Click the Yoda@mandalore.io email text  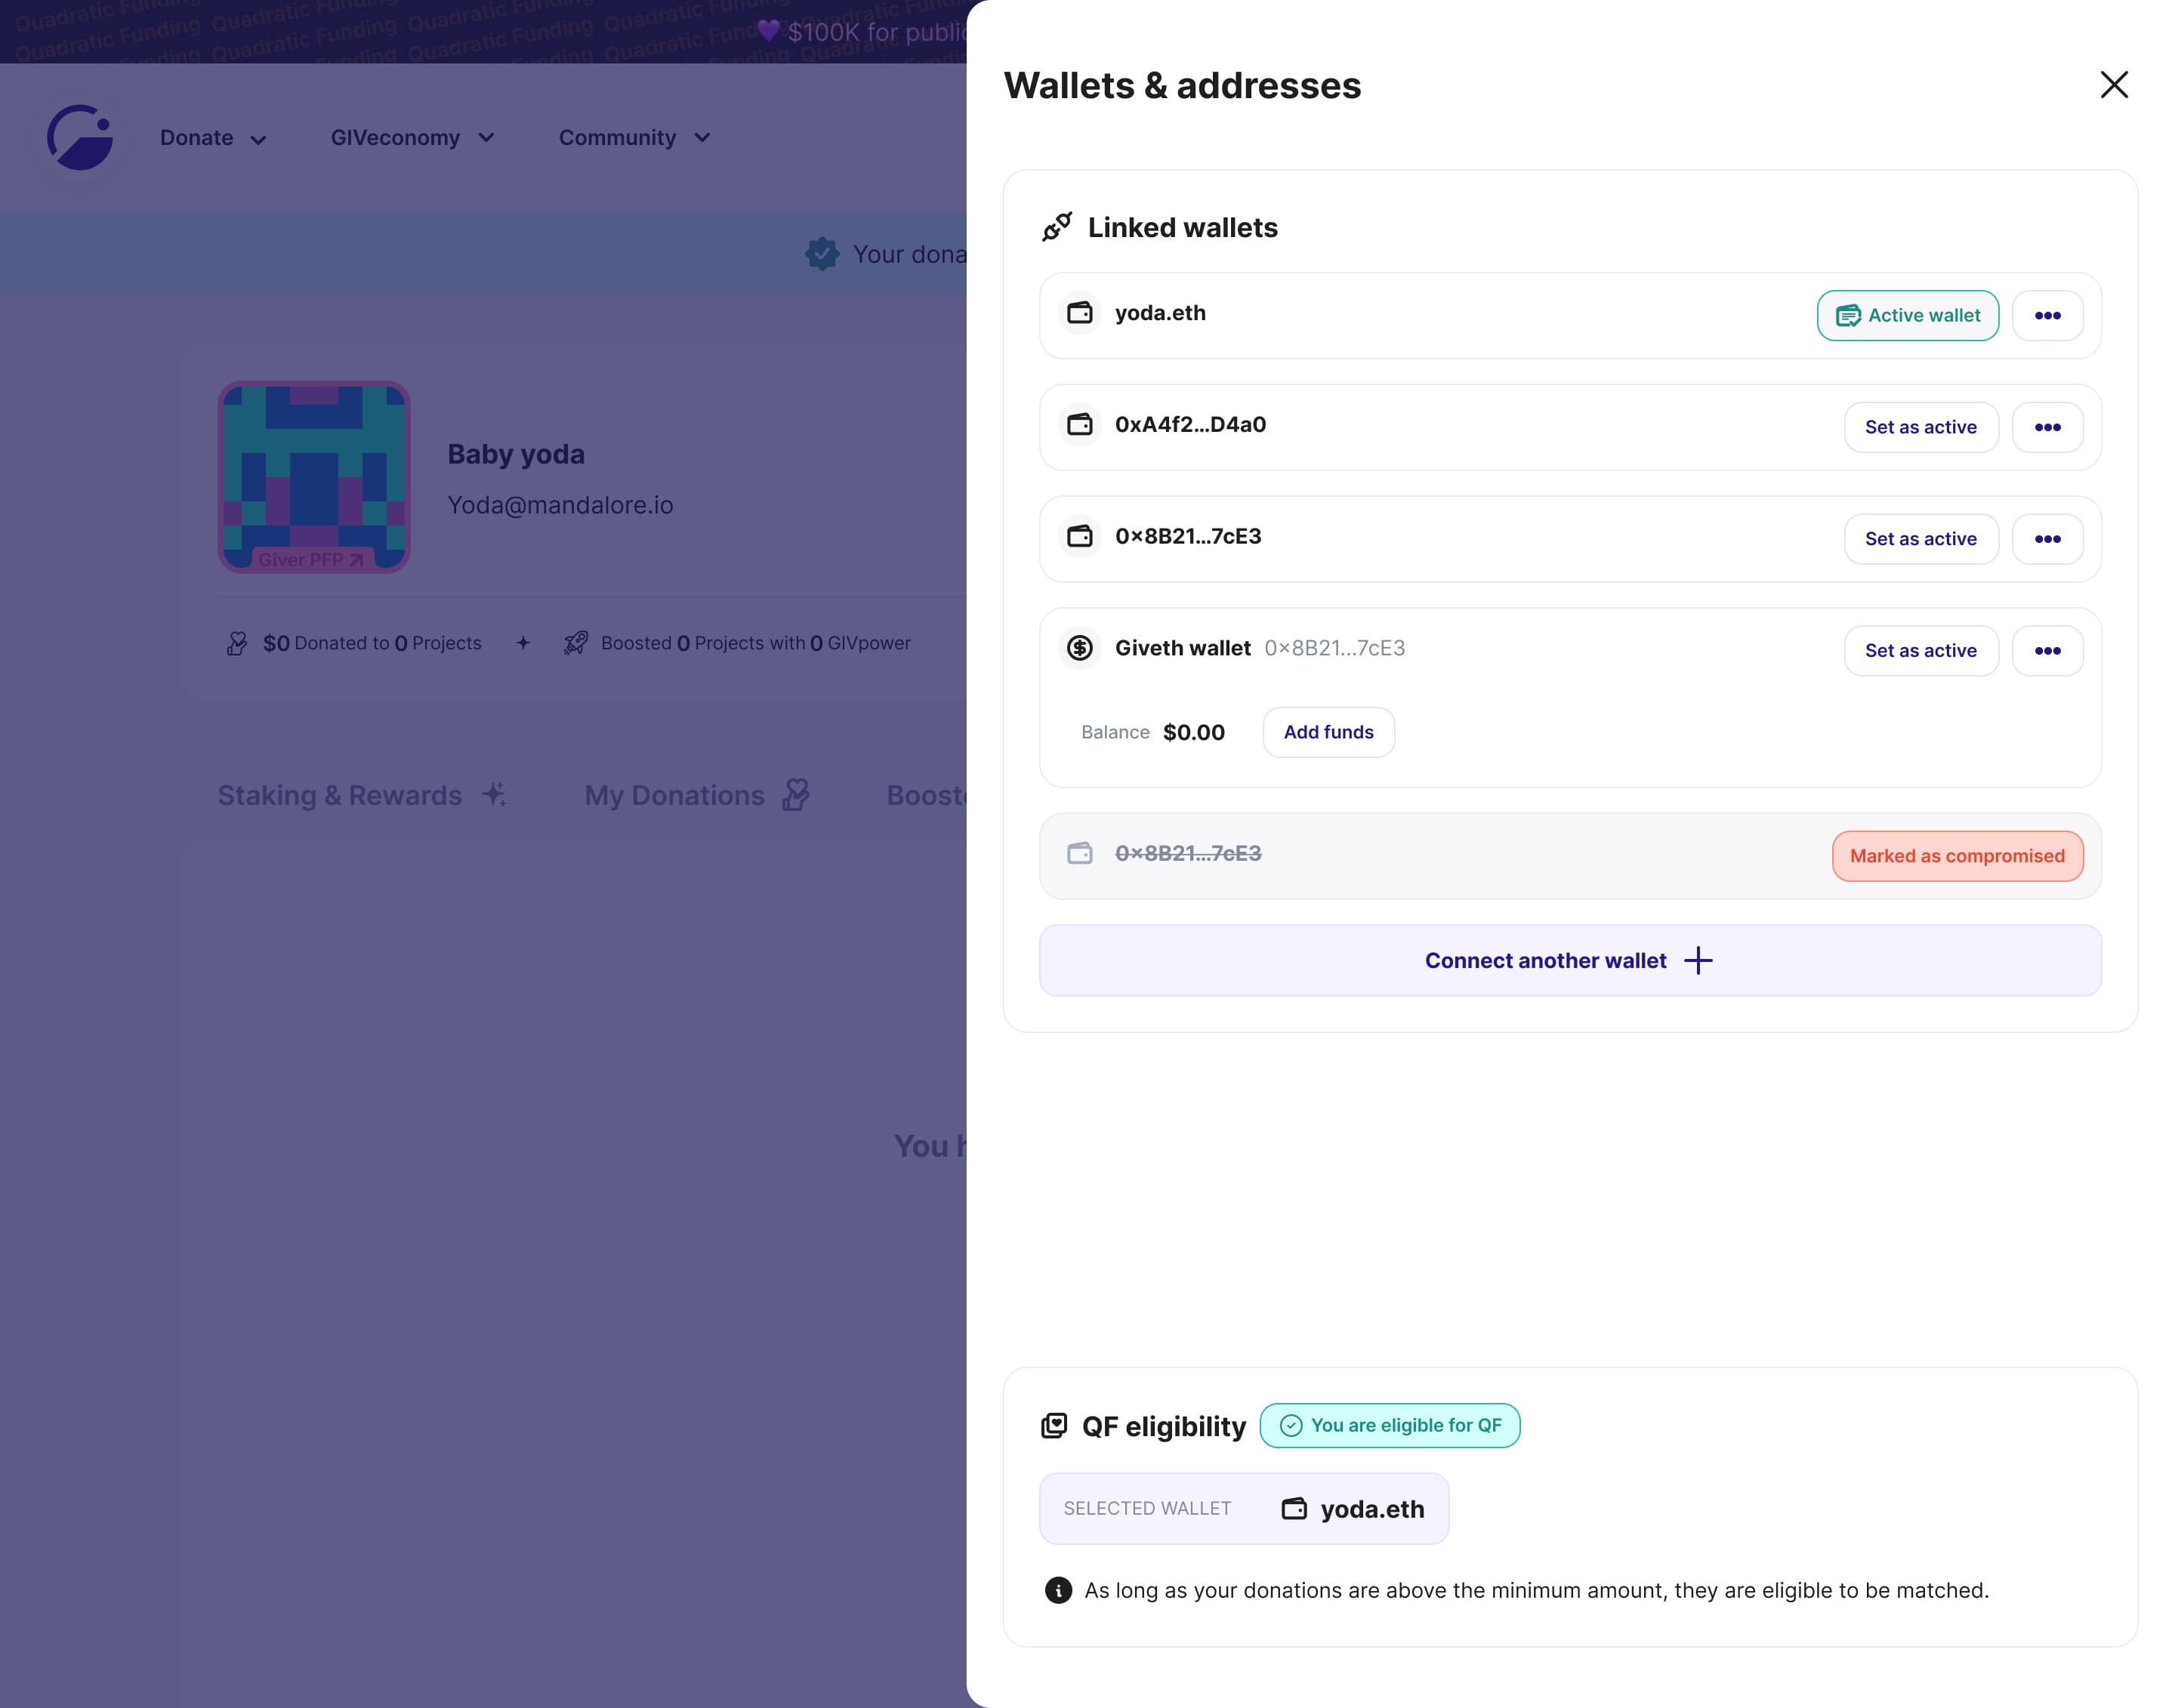[560, 505]
